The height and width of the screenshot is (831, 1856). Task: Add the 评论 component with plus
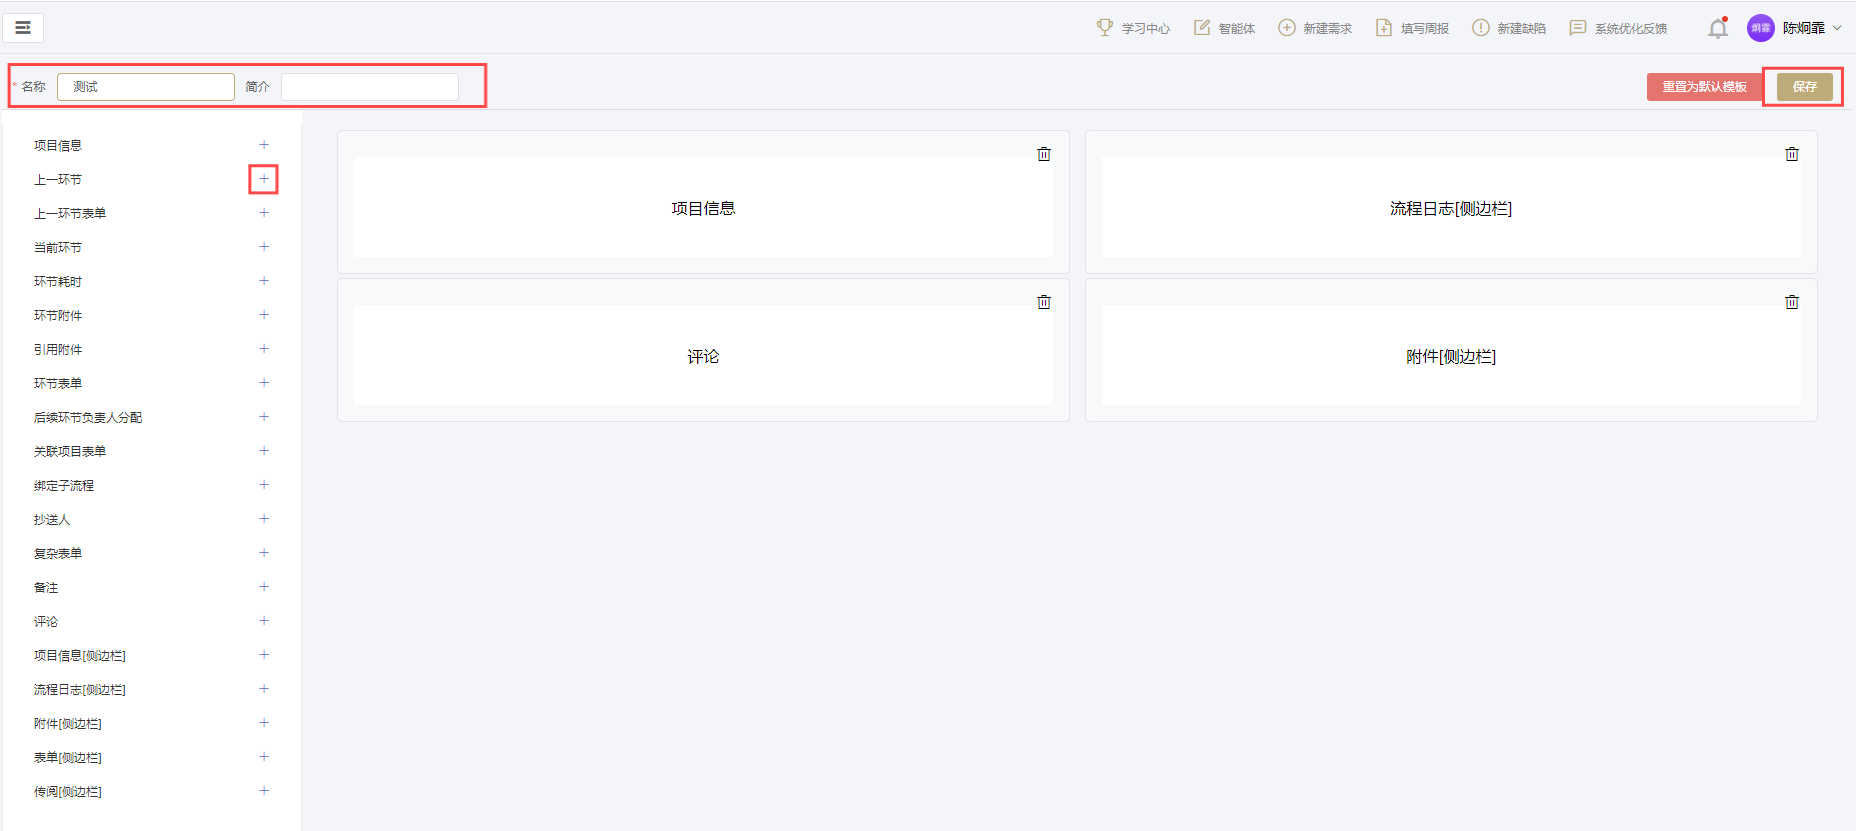point(264,621)
